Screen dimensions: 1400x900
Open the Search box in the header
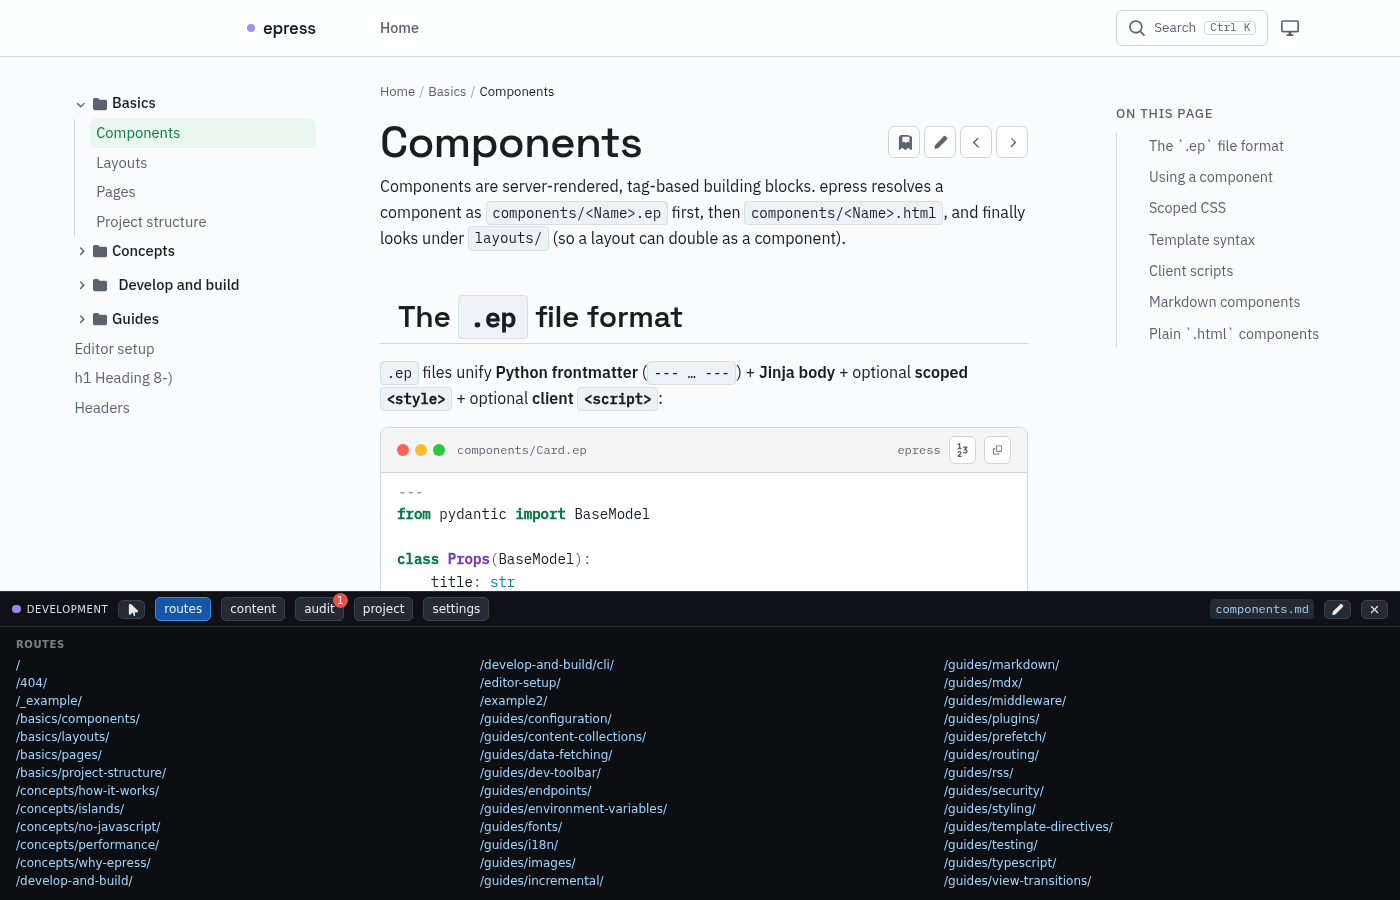(x=1191, y=28)
